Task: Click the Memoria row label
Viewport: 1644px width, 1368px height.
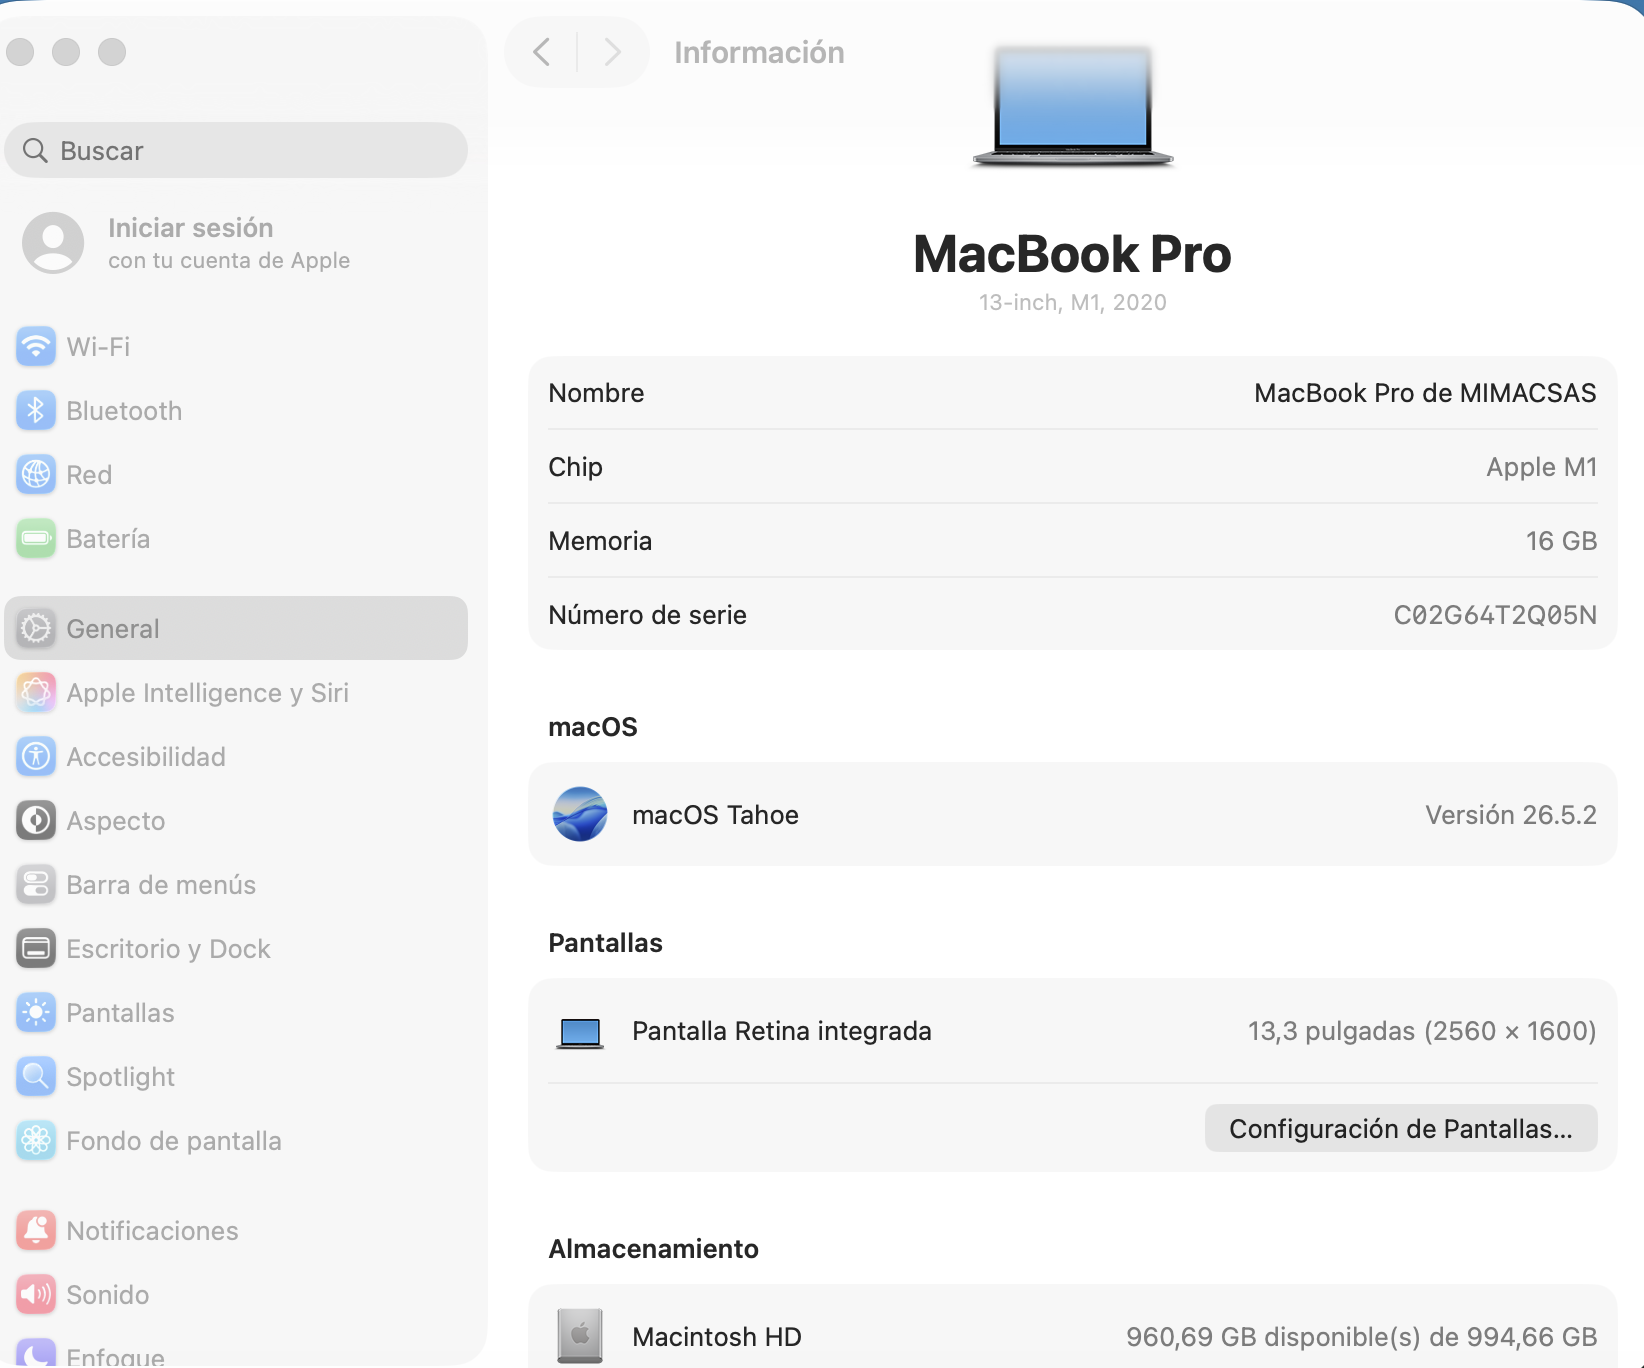Action: point(600,541)
